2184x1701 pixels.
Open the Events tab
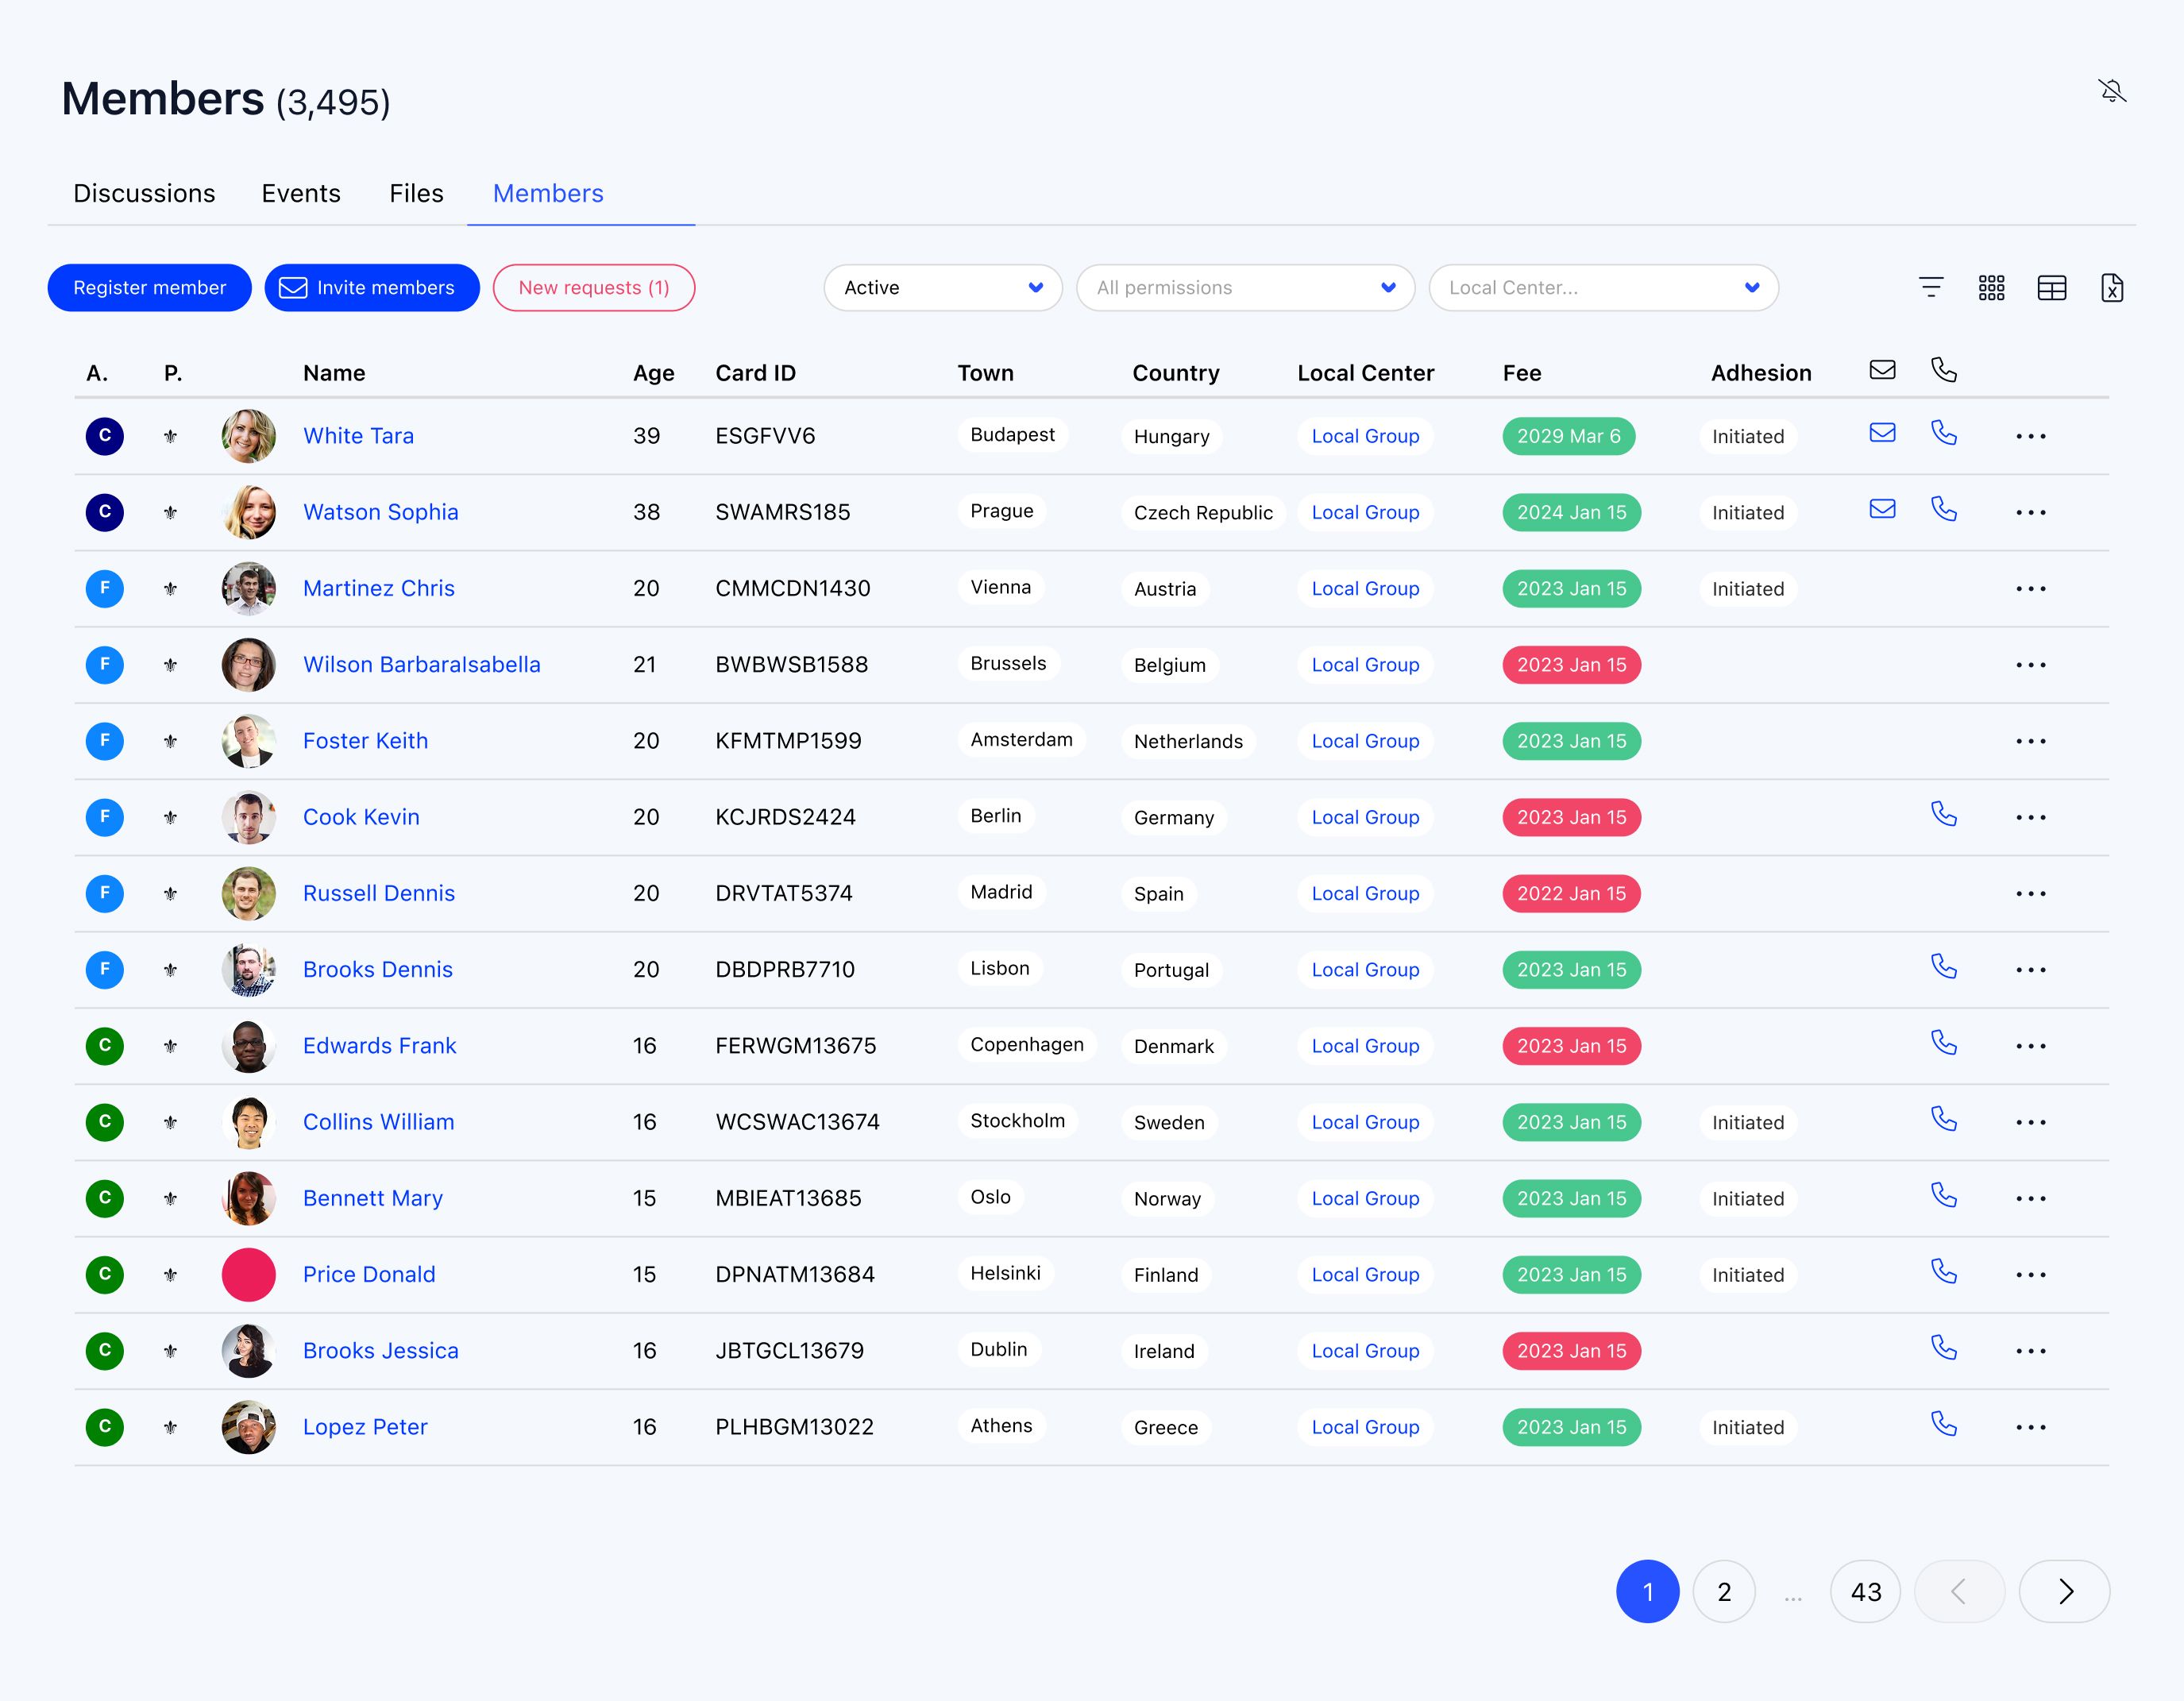(301, 193)
